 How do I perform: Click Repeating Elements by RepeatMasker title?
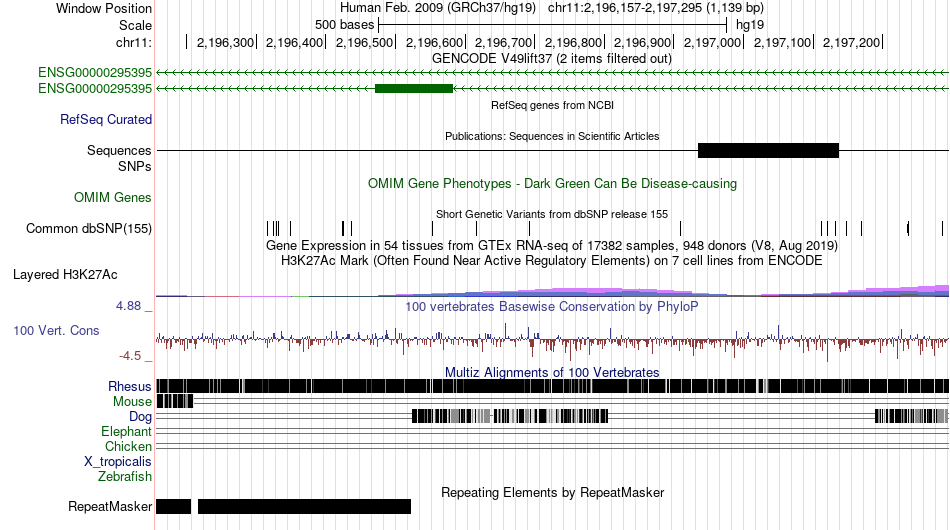pos(552,492)
